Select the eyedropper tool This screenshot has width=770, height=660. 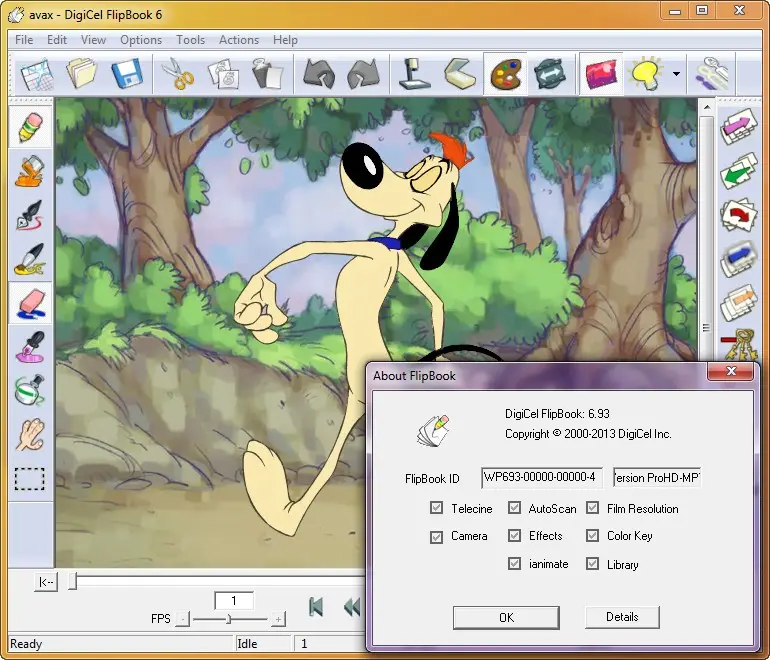coord(30,347)
